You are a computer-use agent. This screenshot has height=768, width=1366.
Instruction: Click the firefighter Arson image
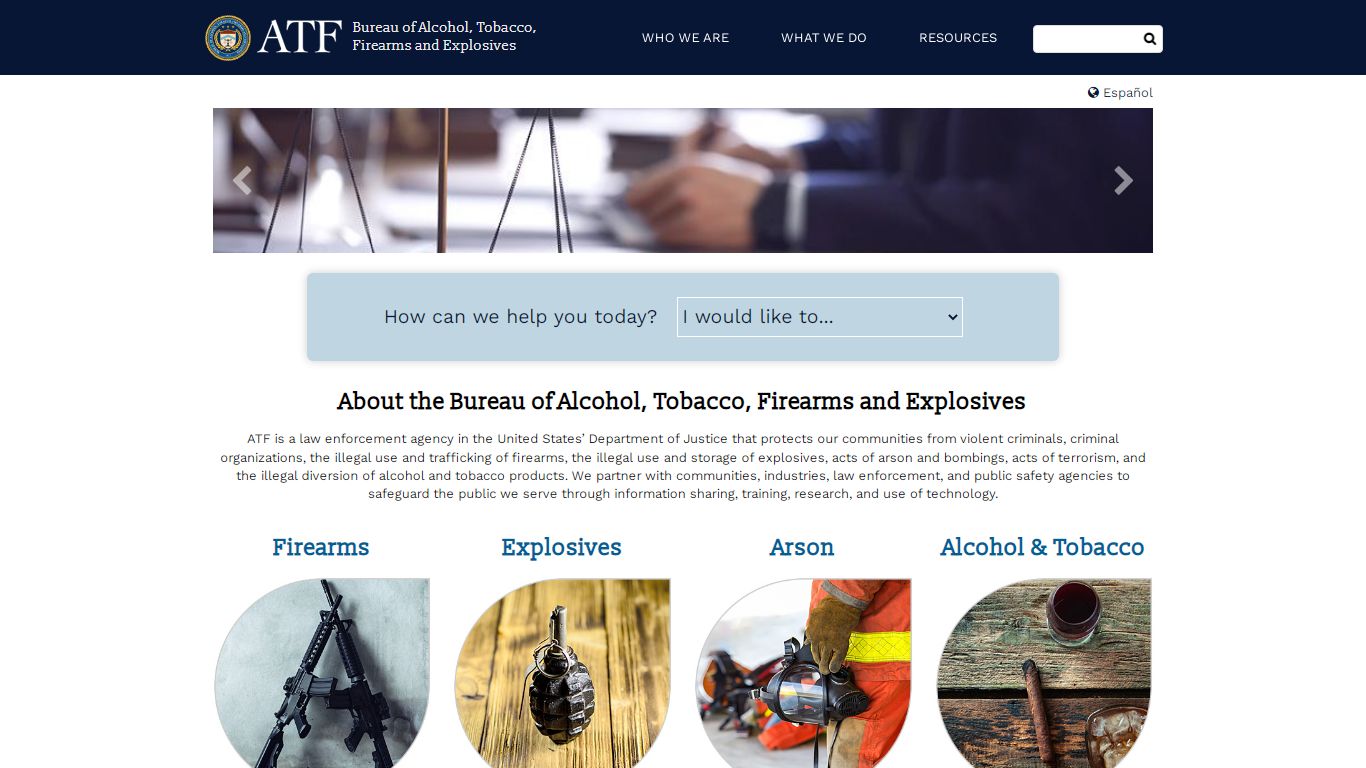point(804,673)
